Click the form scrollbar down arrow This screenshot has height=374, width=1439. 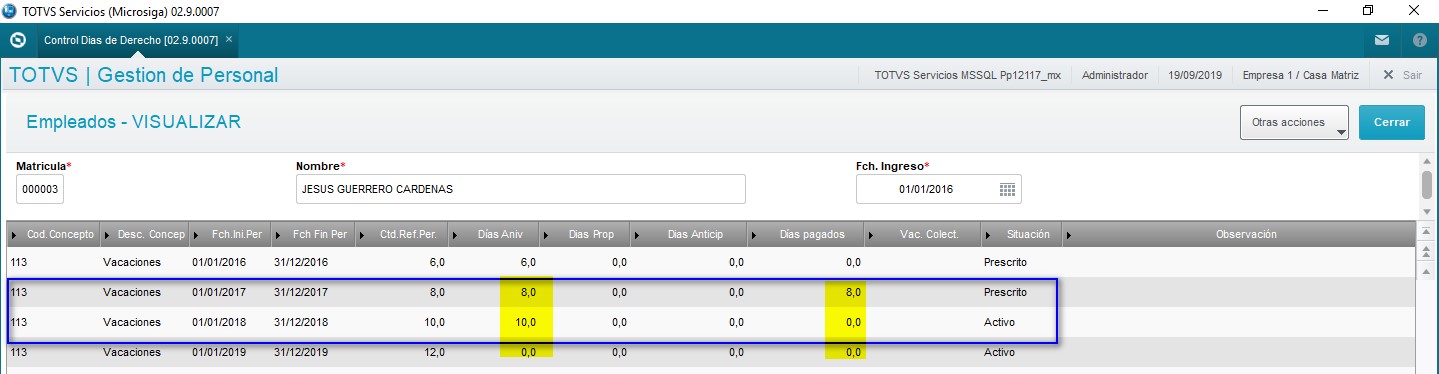(x=1427, y=211)
